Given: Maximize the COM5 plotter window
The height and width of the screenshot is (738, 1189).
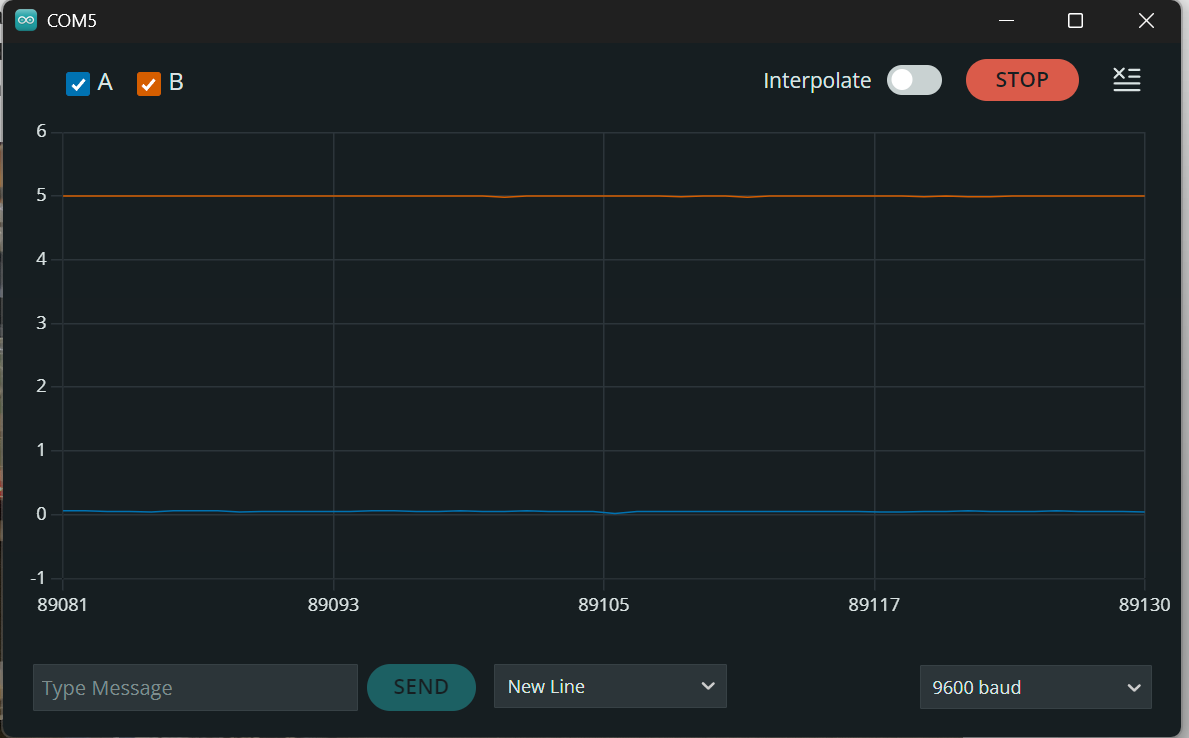Looking at the screenshot, I should coord(1075,20).
